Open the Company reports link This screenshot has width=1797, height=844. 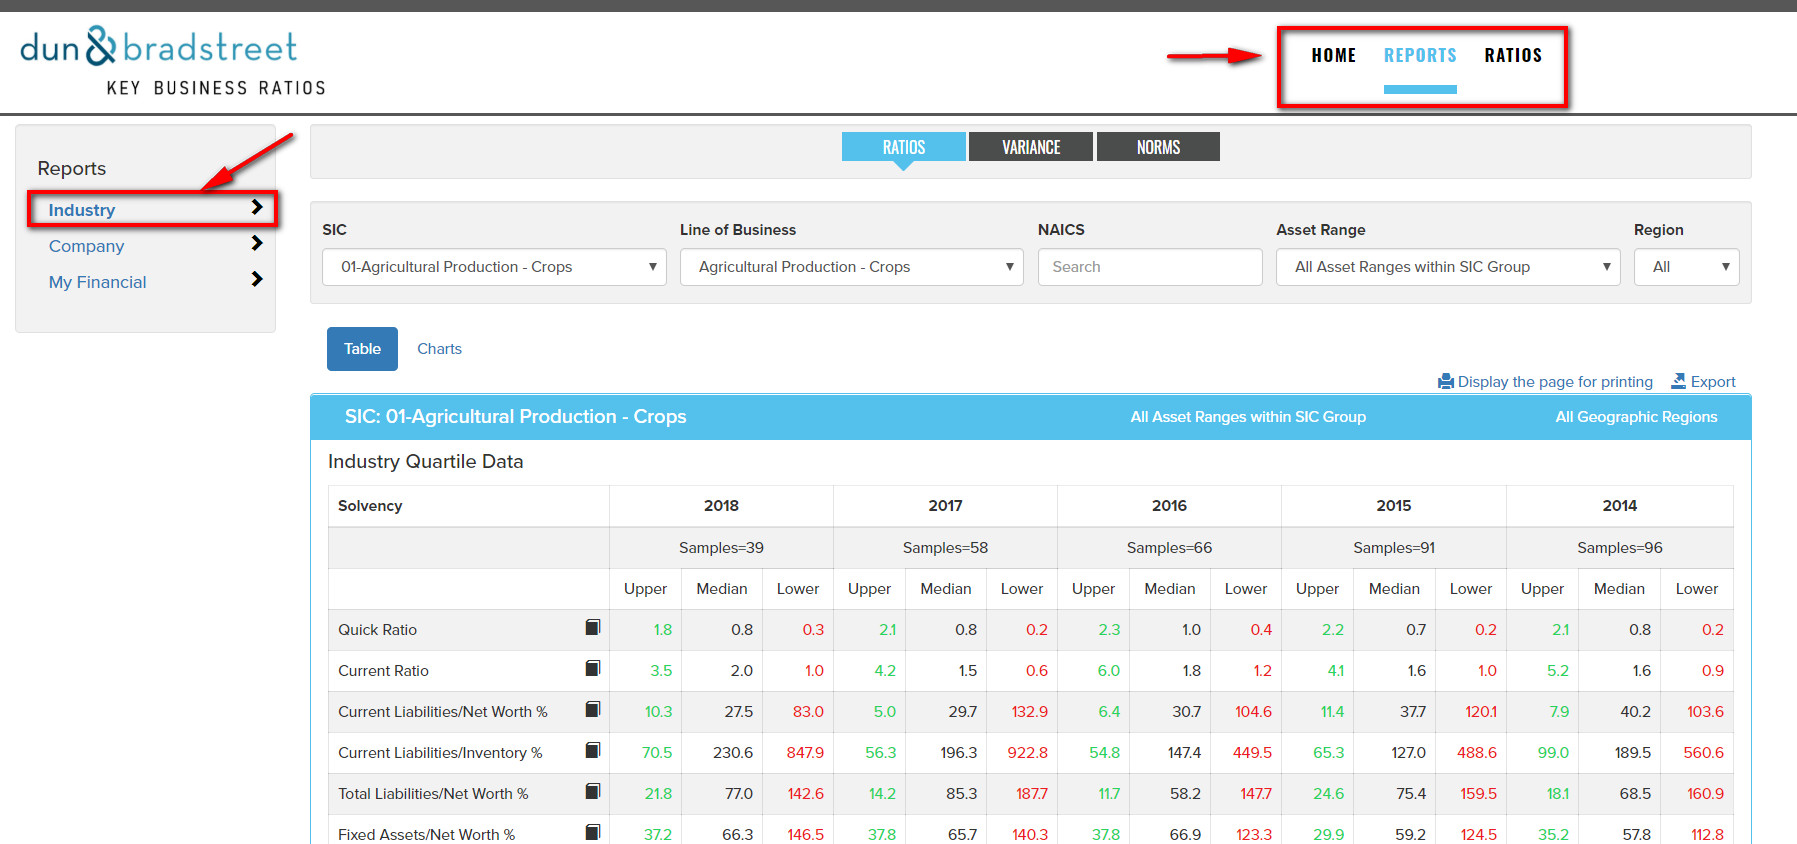pos(86,246)
